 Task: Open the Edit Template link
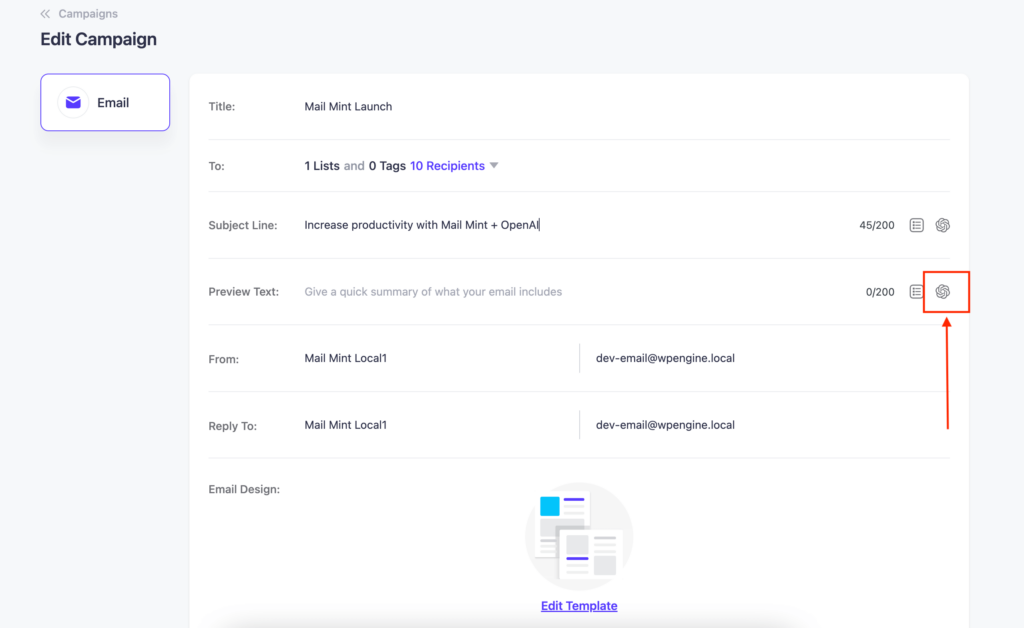(579, 606)
